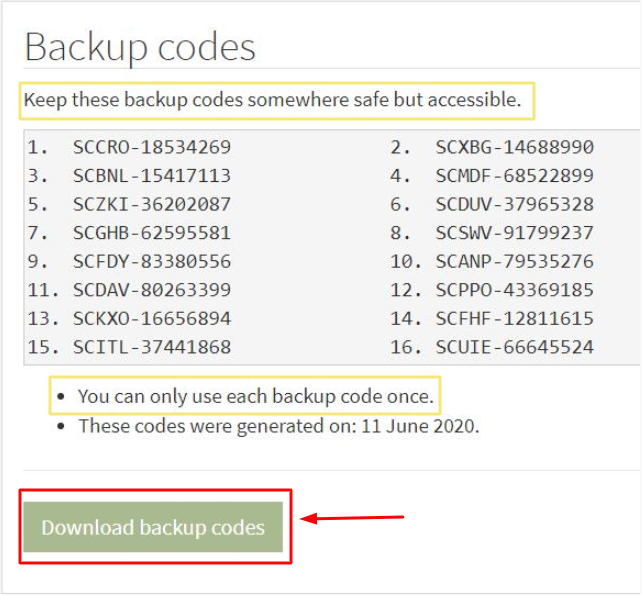Click backup code 9 SCFDY-83380556
Image resolution: width=642 pixels, height=595 pixels.
tap(151, 261)
